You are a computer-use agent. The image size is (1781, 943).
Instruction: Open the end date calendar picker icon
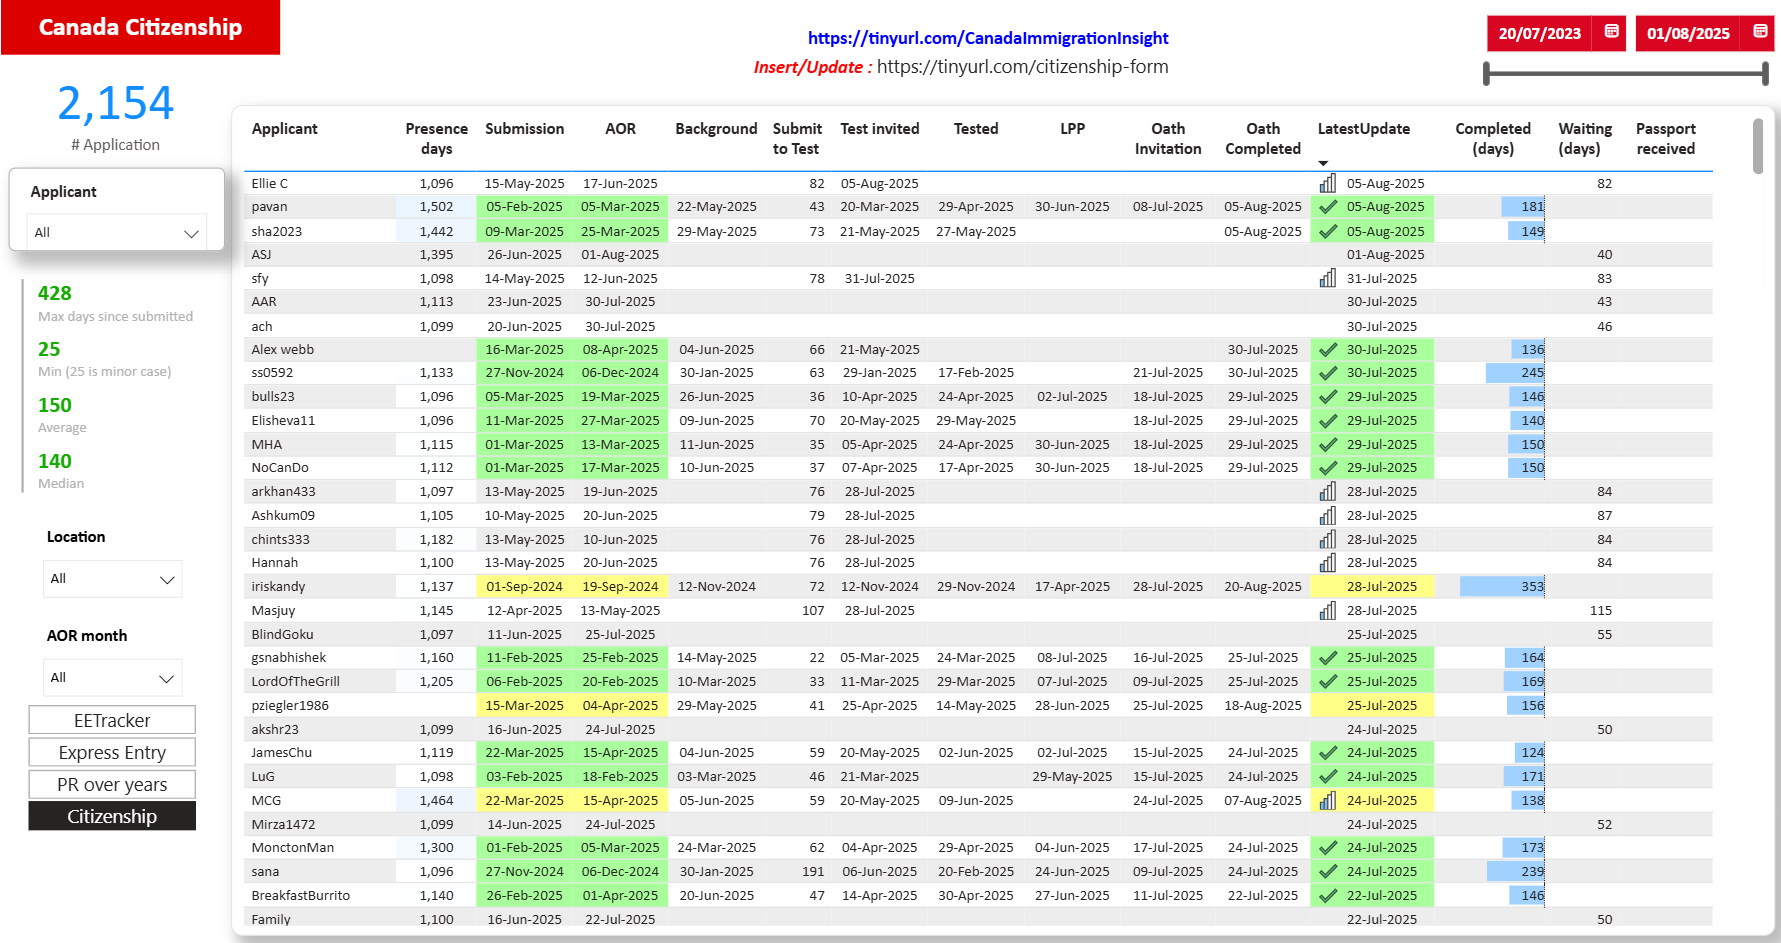pyautogui.click(x=1760, y=32)
